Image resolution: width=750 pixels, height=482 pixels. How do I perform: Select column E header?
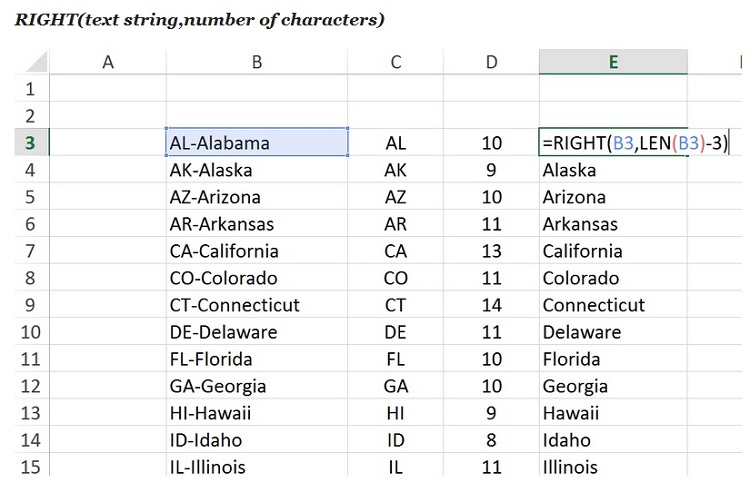coord(612,62)
